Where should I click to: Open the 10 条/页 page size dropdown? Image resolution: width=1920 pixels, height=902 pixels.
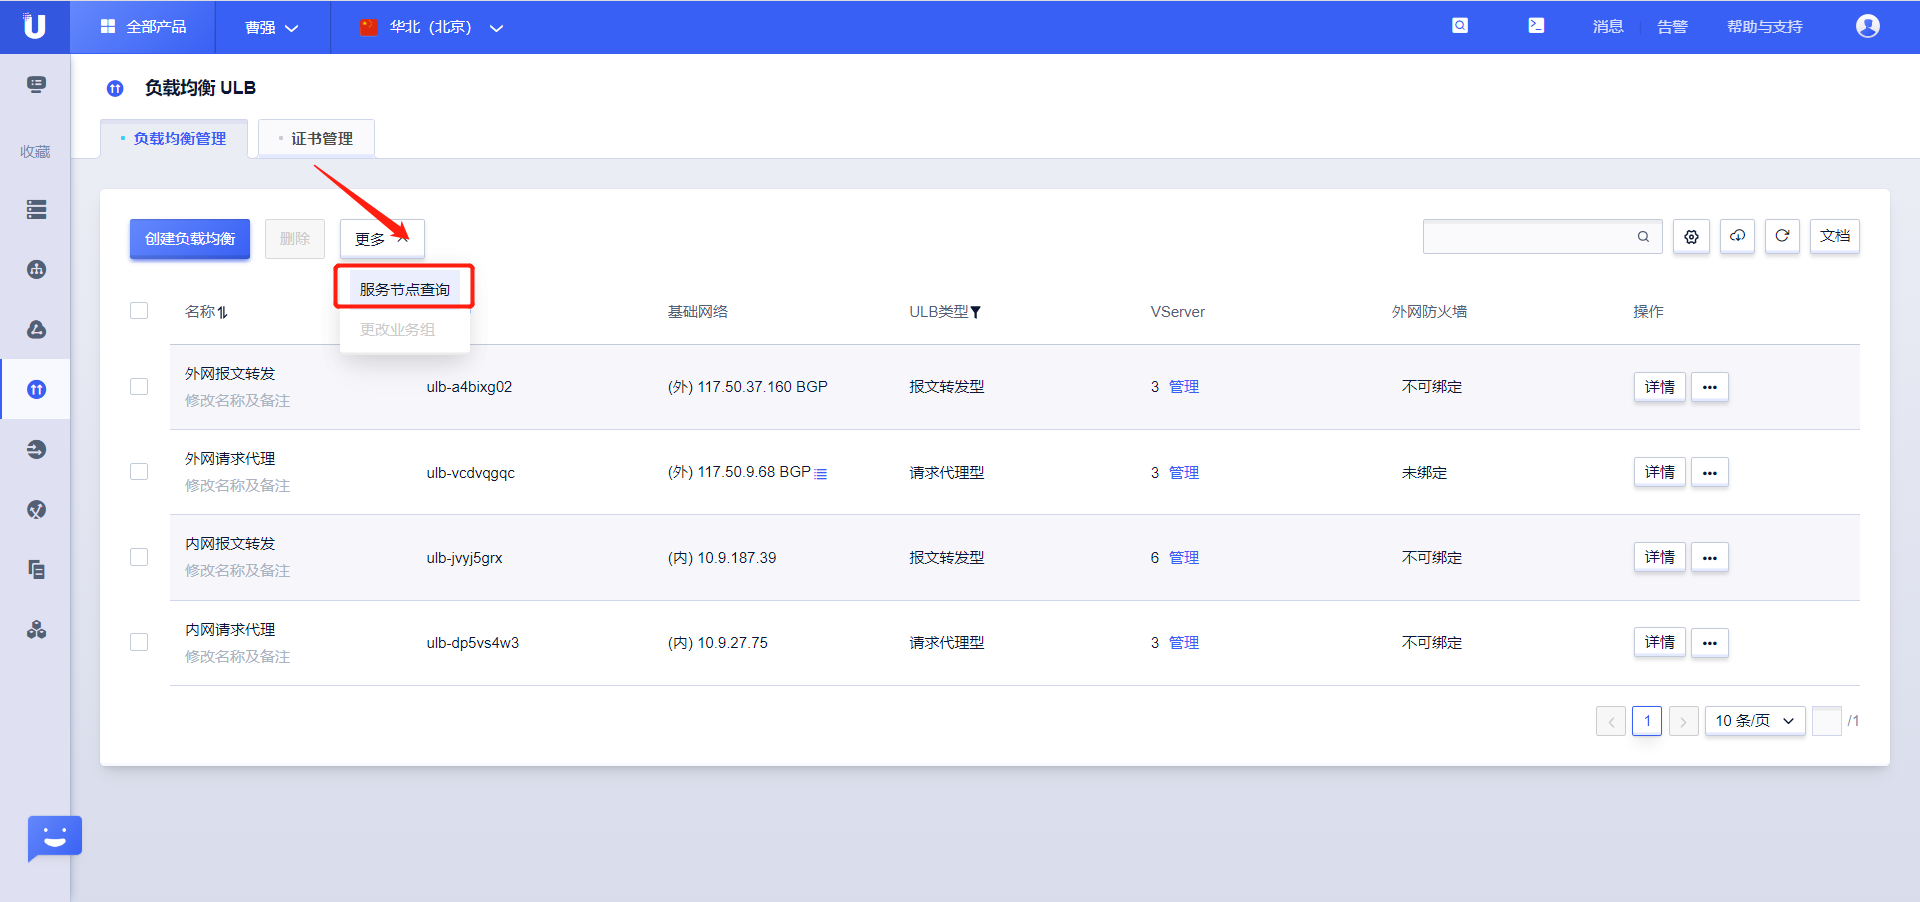click(1755, 721)
